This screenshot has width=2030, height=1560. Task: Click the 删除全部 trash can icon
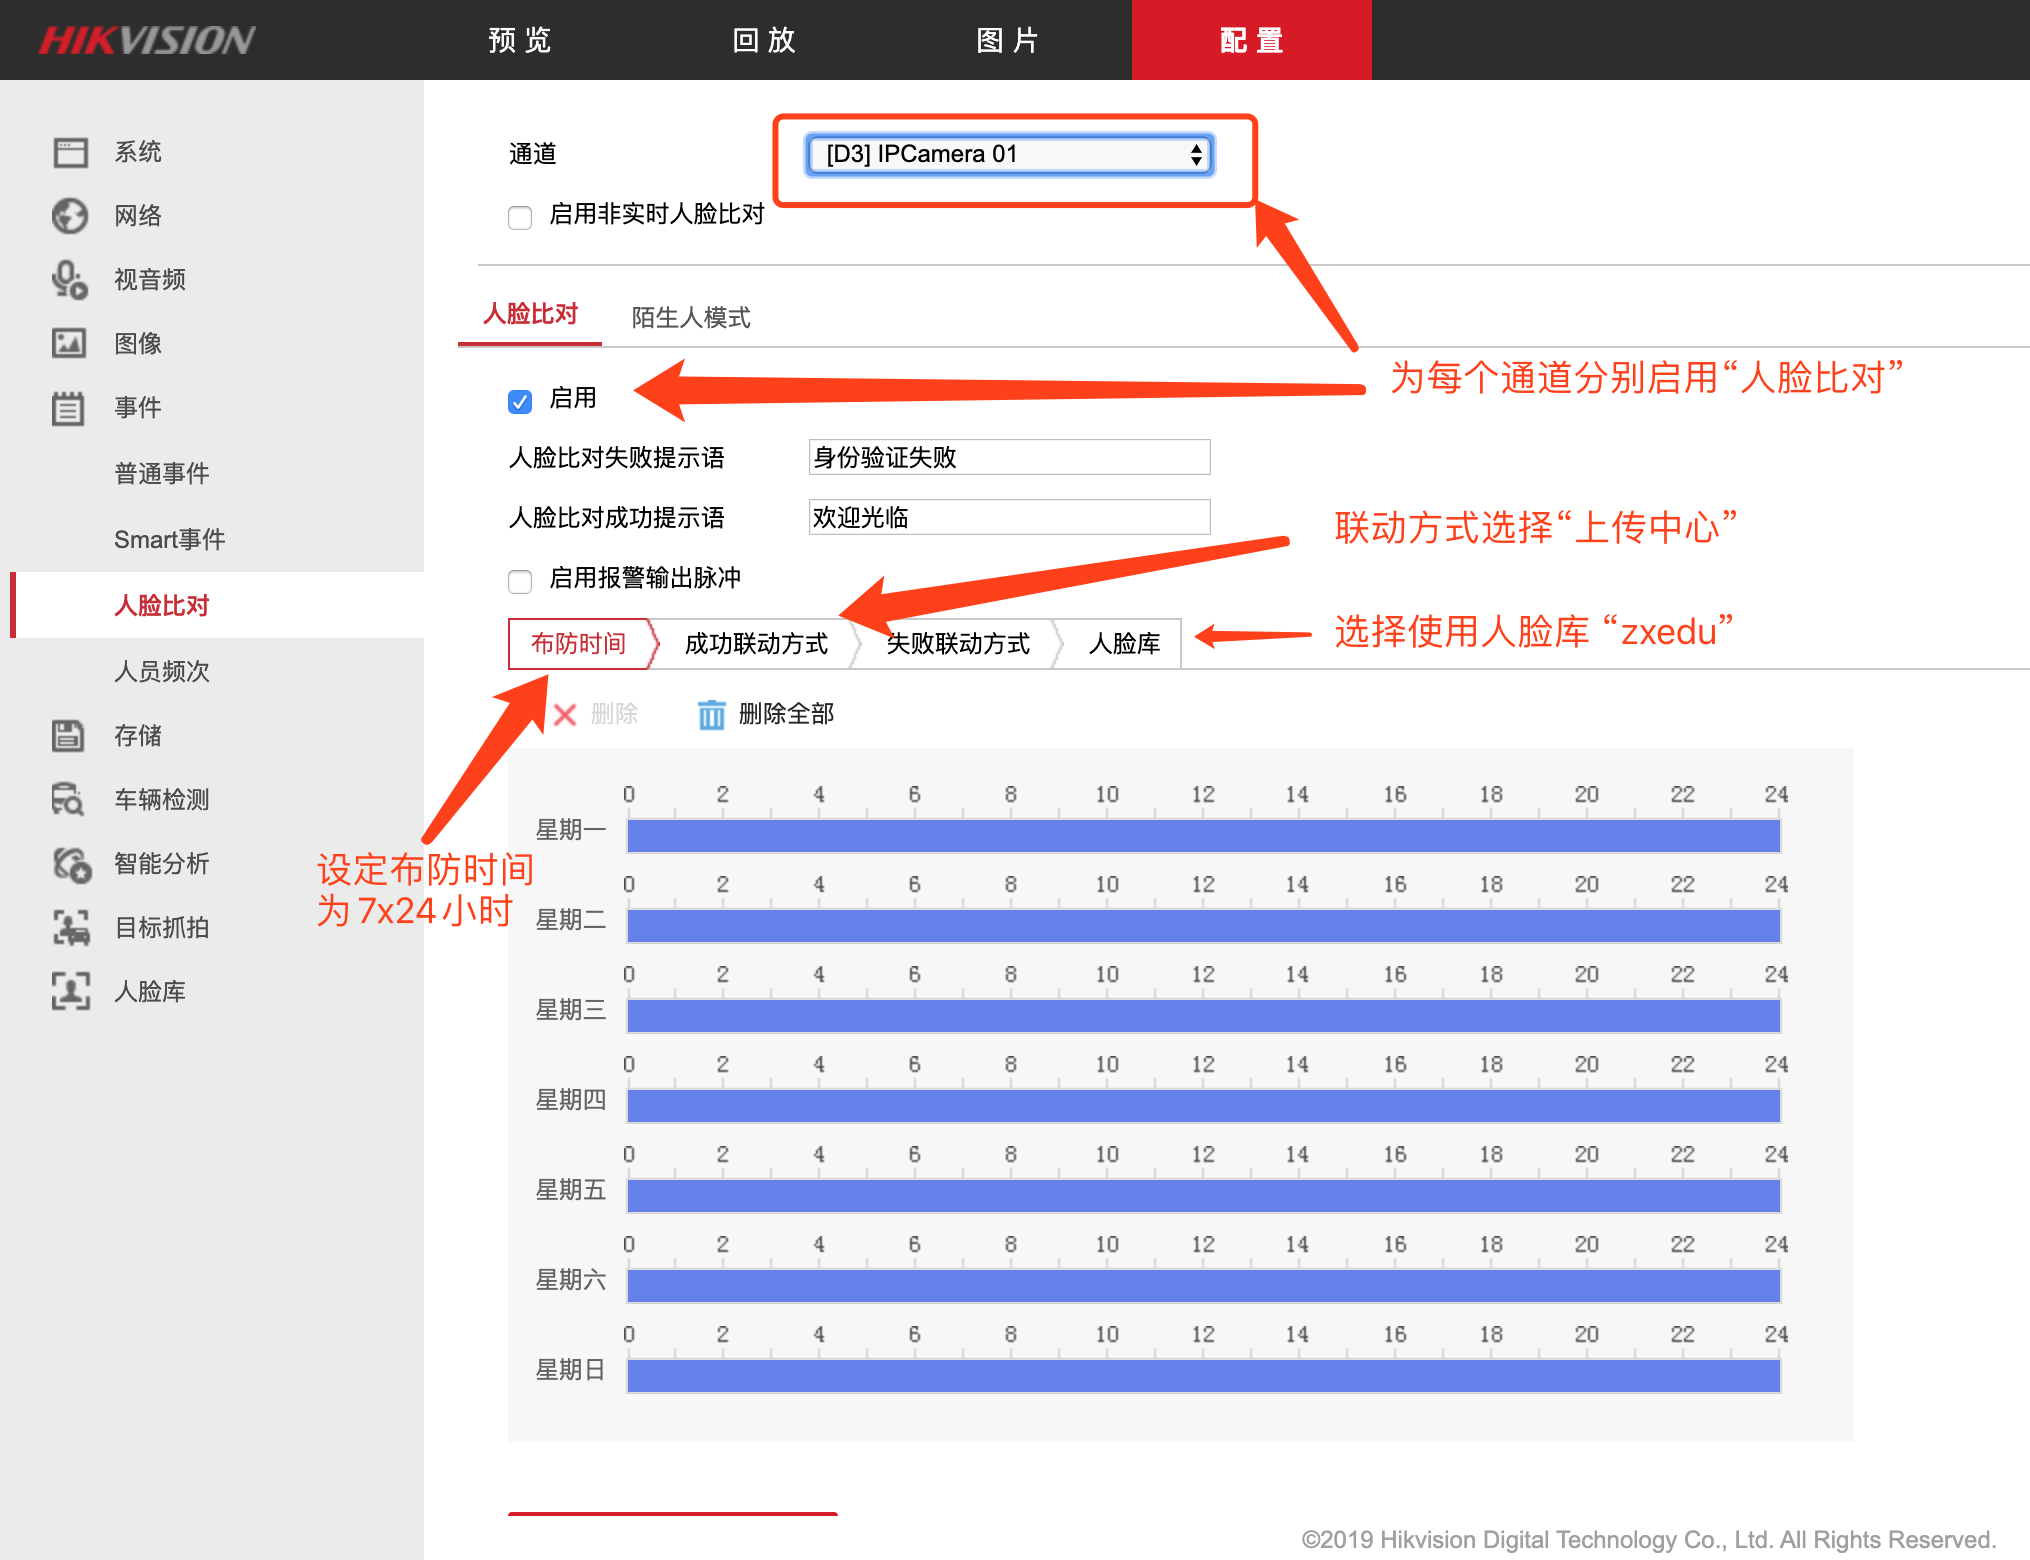pos(711,714)
